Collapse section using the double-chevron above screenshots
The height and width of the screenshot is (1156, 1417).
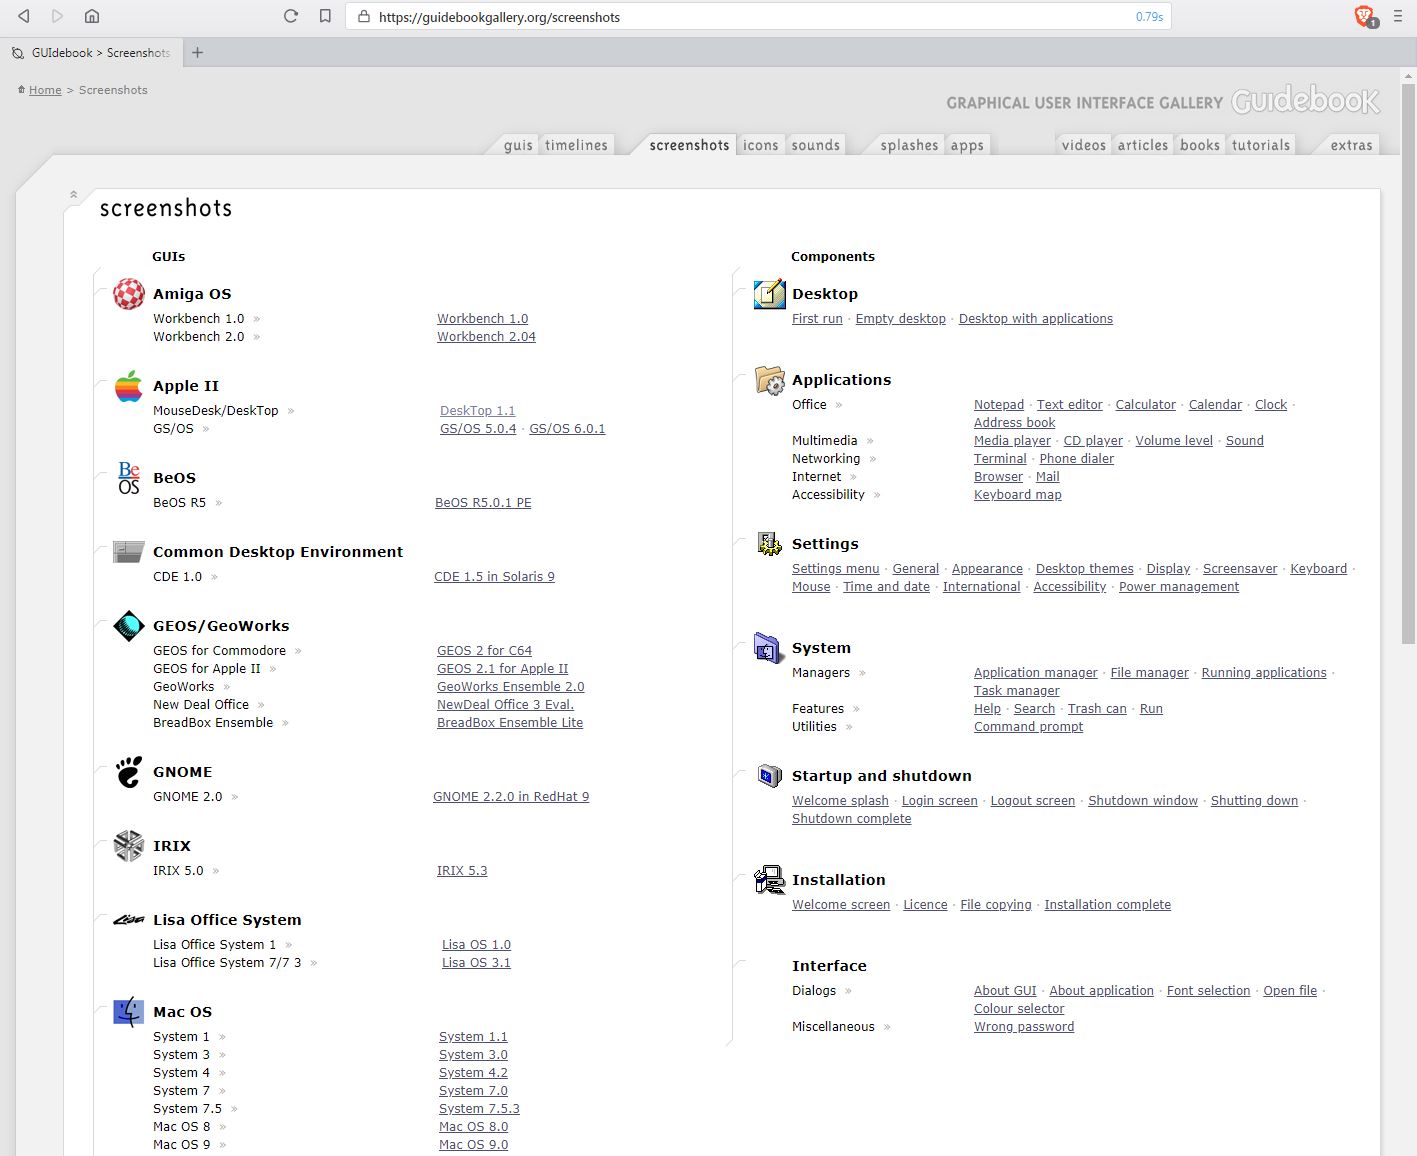tap(73, 194)
